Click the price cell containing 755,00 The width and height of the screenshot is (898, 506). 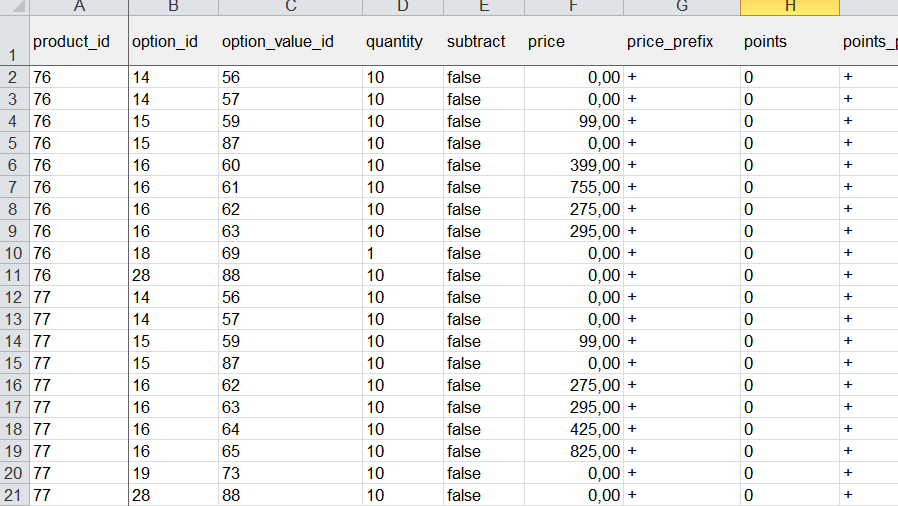[x=573, y=188]
